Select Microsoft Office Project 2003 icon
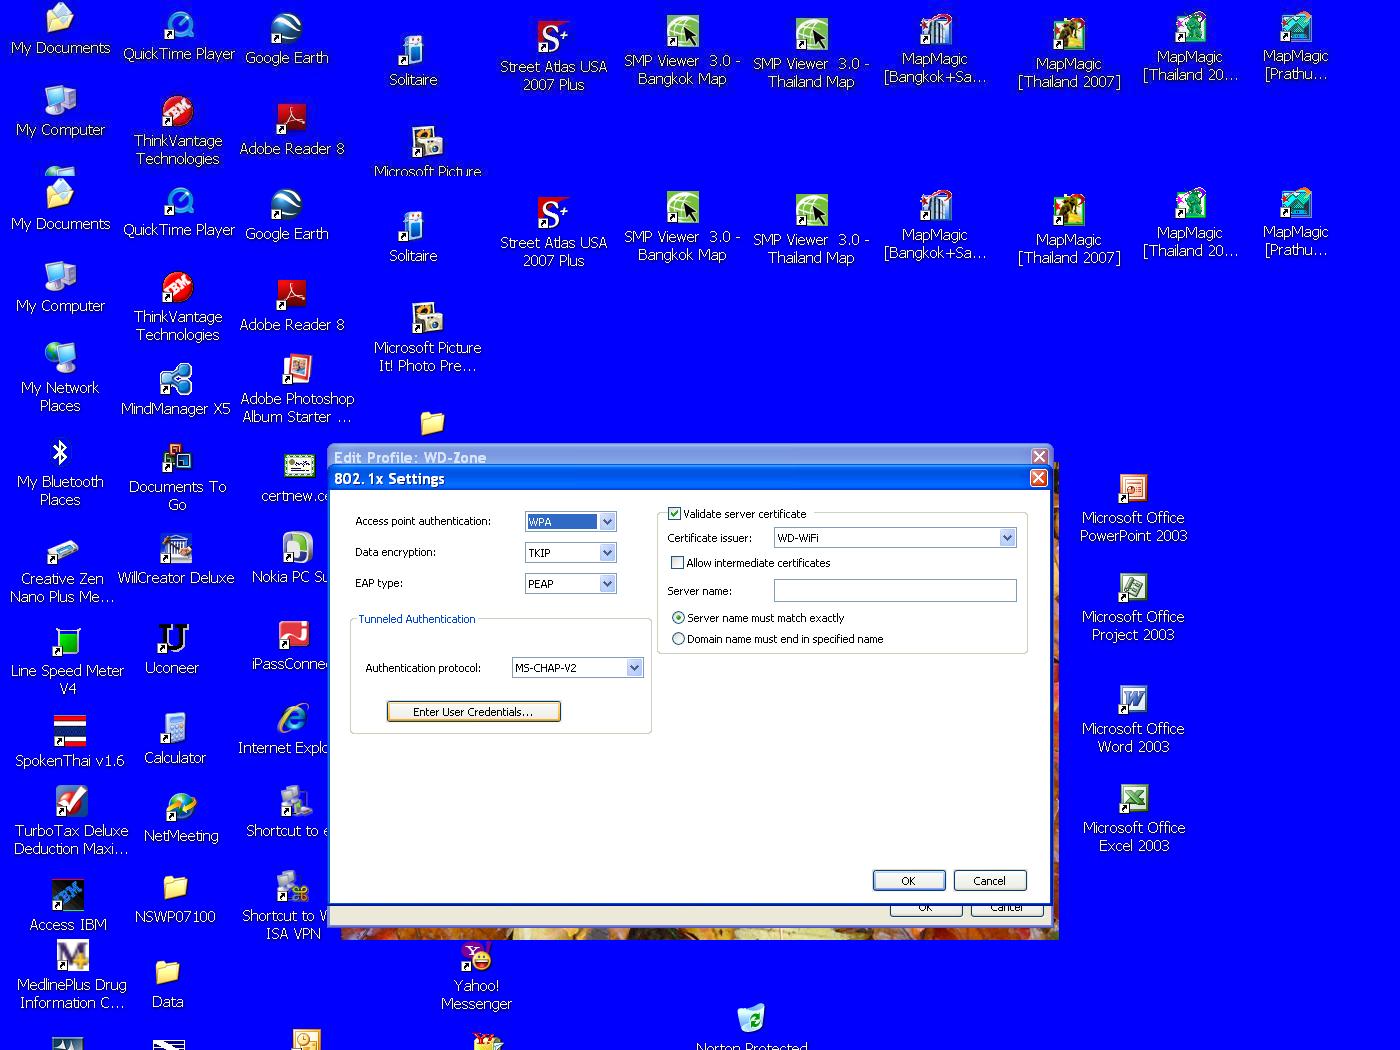The image size is (1400, 1050). tap(1133, 588)
